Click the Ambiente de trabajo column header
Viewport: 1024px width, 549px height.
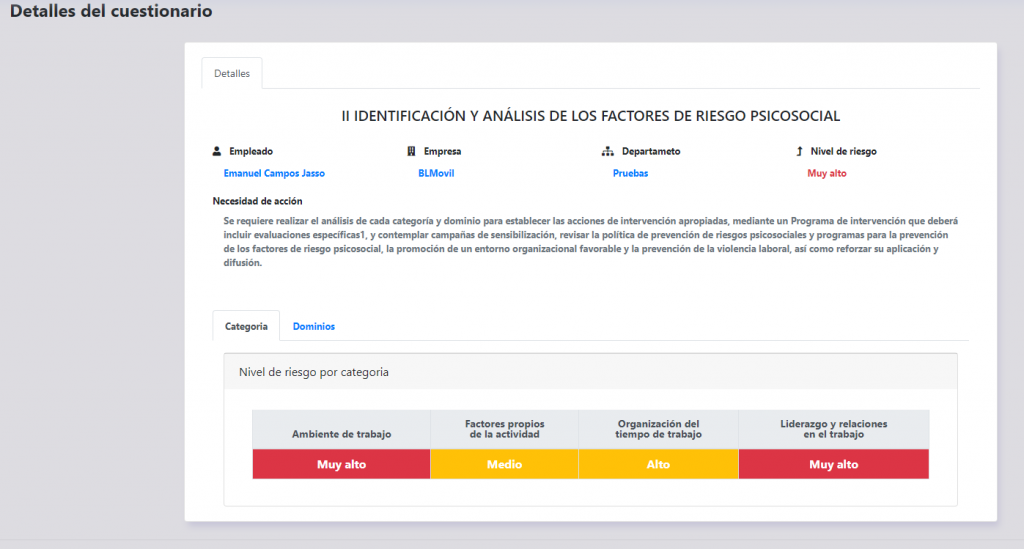tap(341, 434)
